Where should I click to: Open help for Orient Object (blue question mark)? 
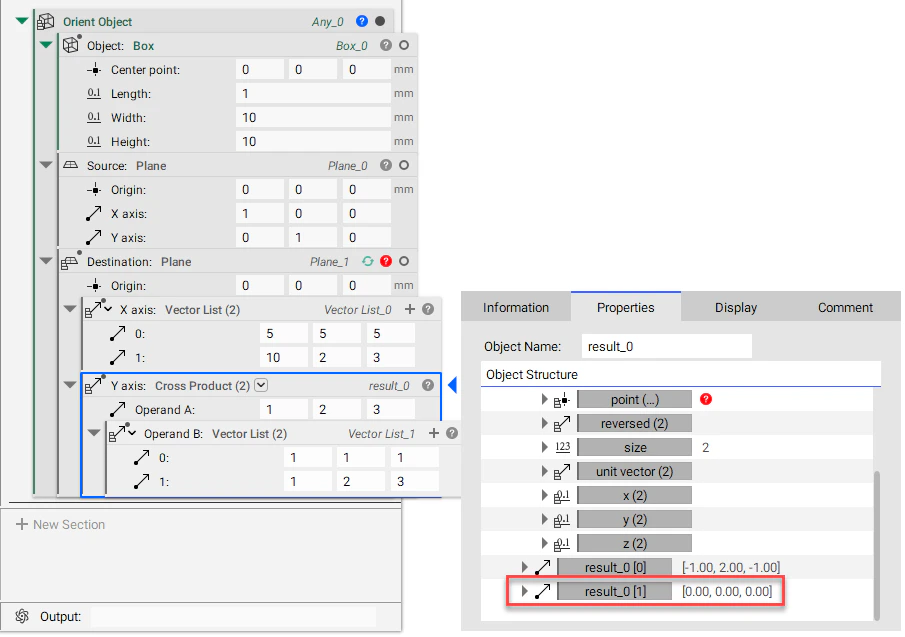(362, 21)
